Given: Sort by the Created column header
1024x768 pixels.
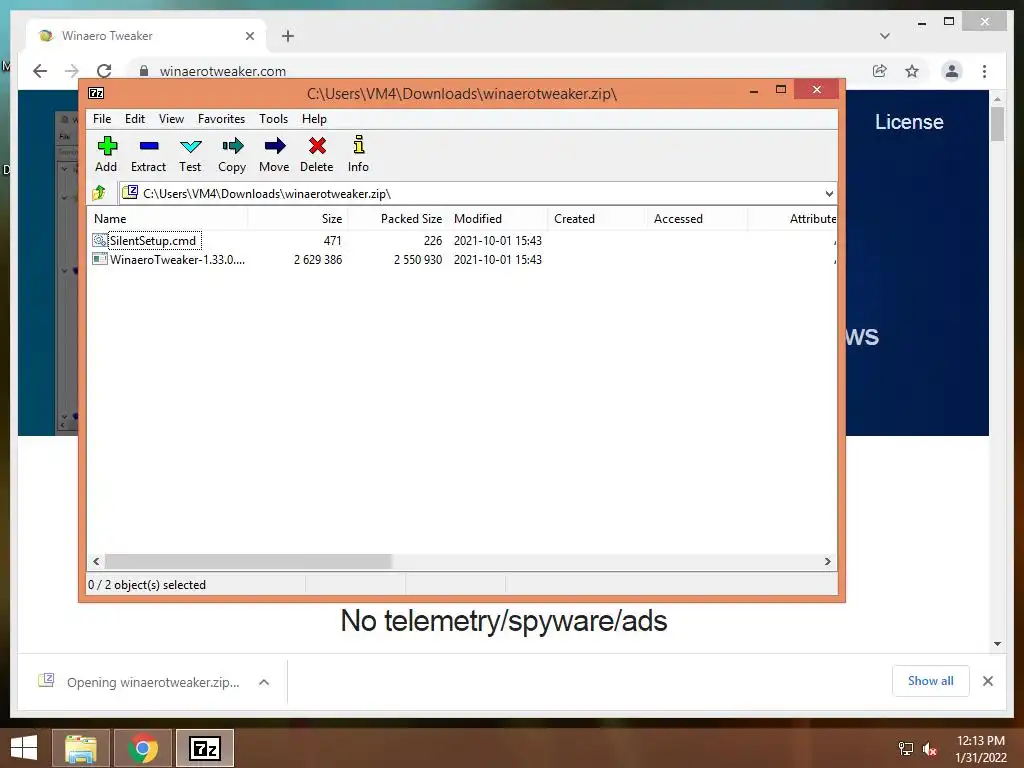Looking at the screenshot, I should tap(596, 219).
